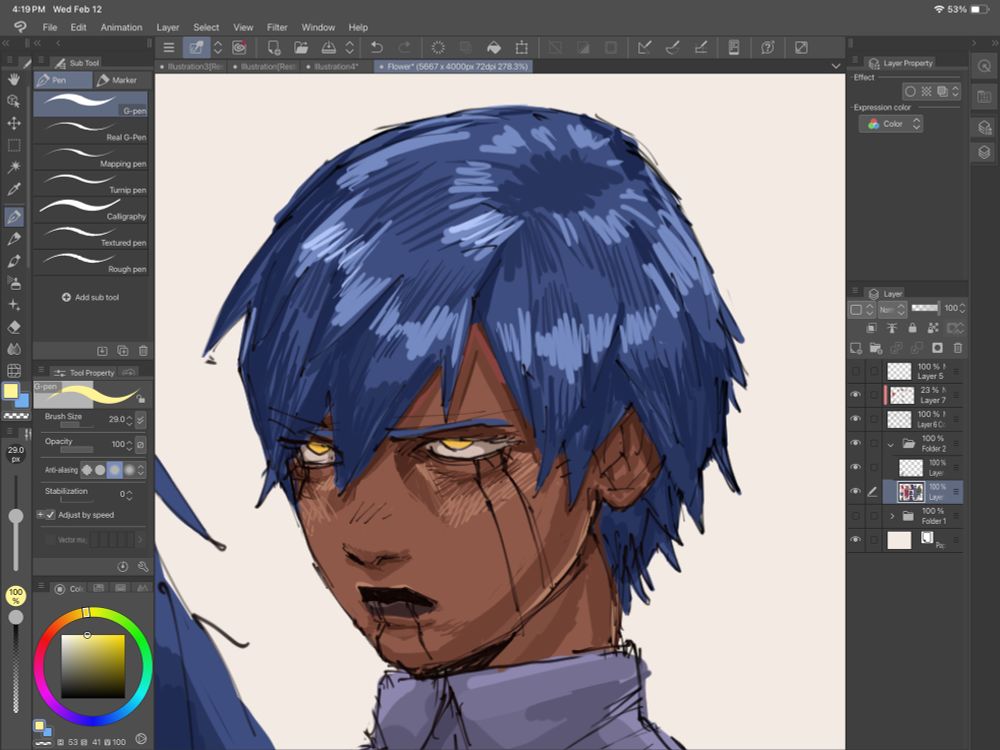Open the File menu
This screenshot has width=1000, height=750.
pos(50,27)
